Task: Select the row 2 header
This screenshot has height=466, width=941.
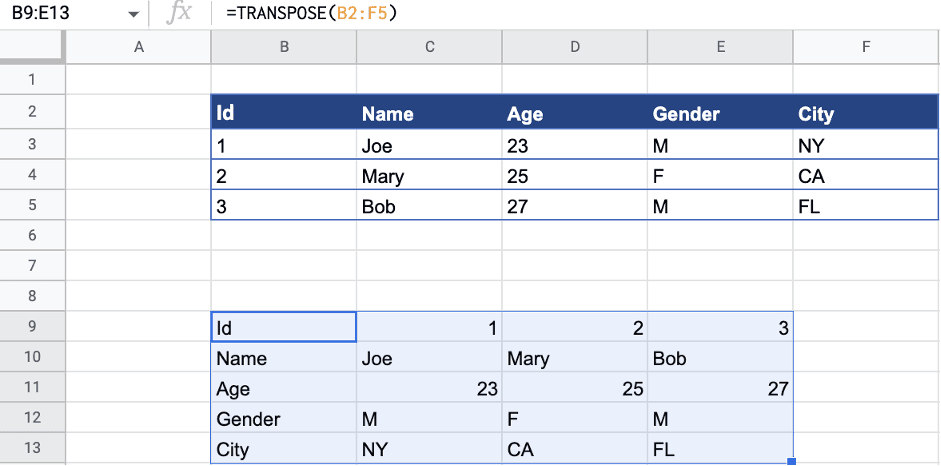Action: point(32,112)
